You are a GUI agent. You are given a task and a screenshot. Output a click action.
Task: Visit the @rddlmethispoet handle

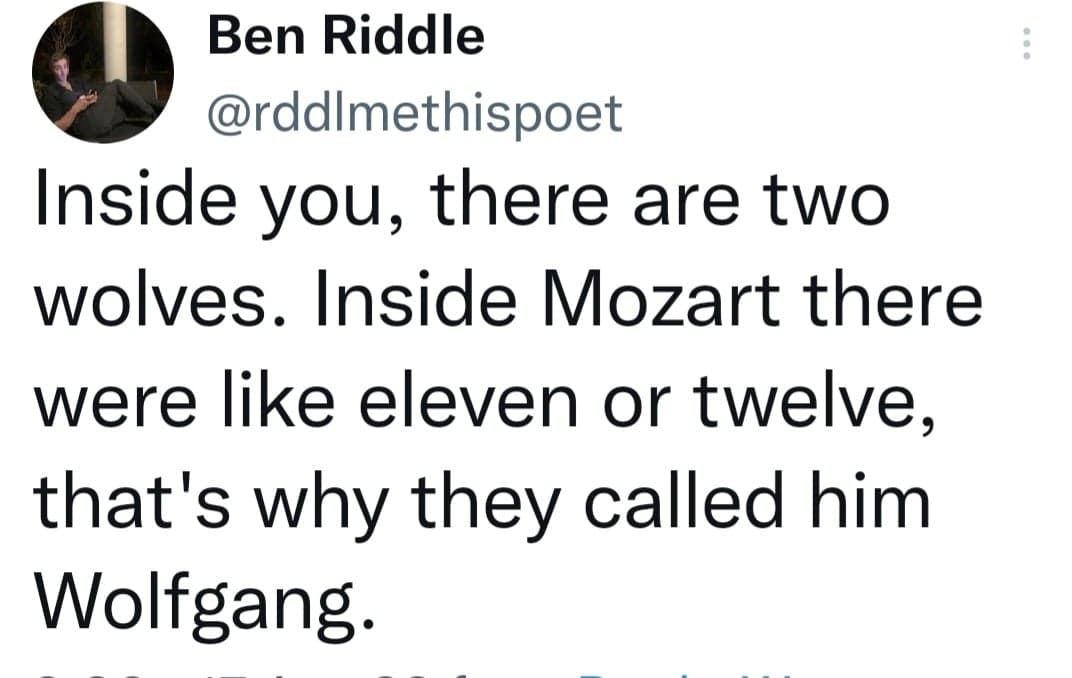coord(414,113)
